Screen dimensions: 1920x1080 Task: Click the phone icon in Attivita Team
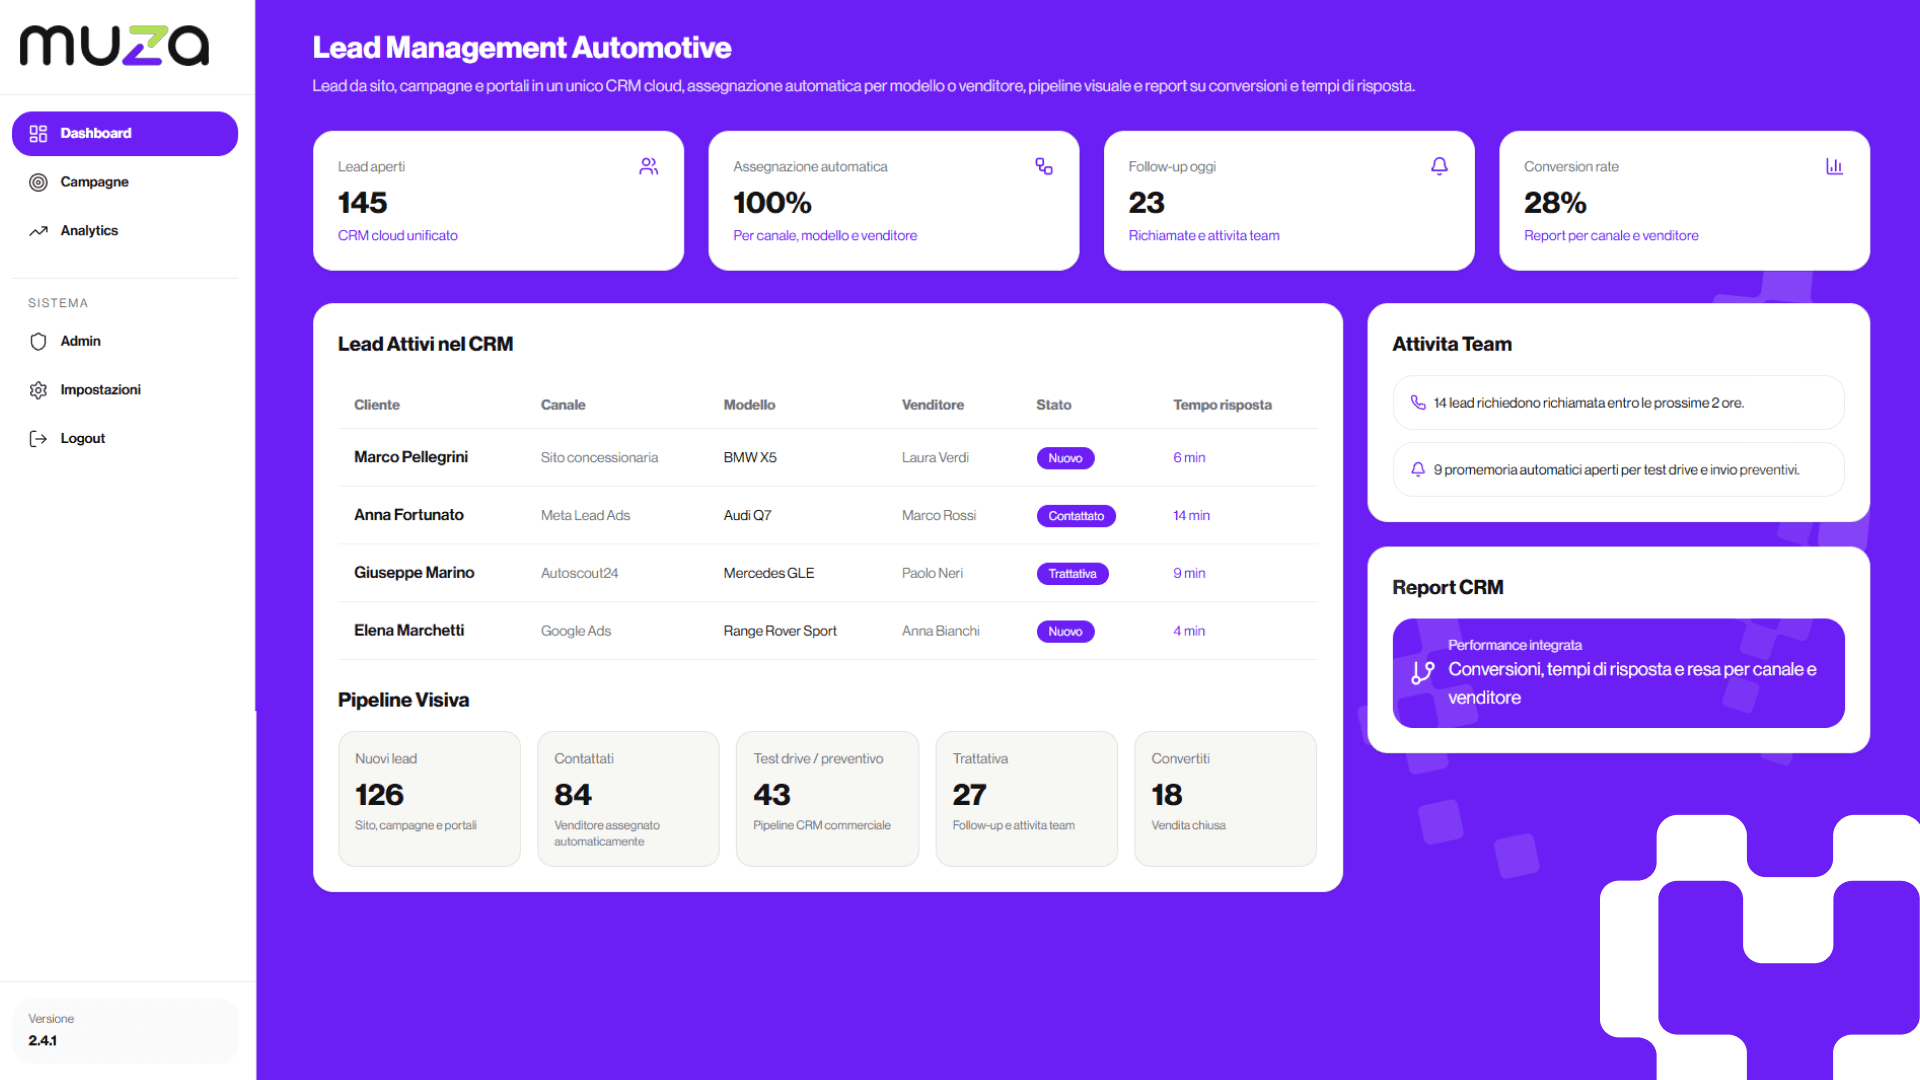1418,402
